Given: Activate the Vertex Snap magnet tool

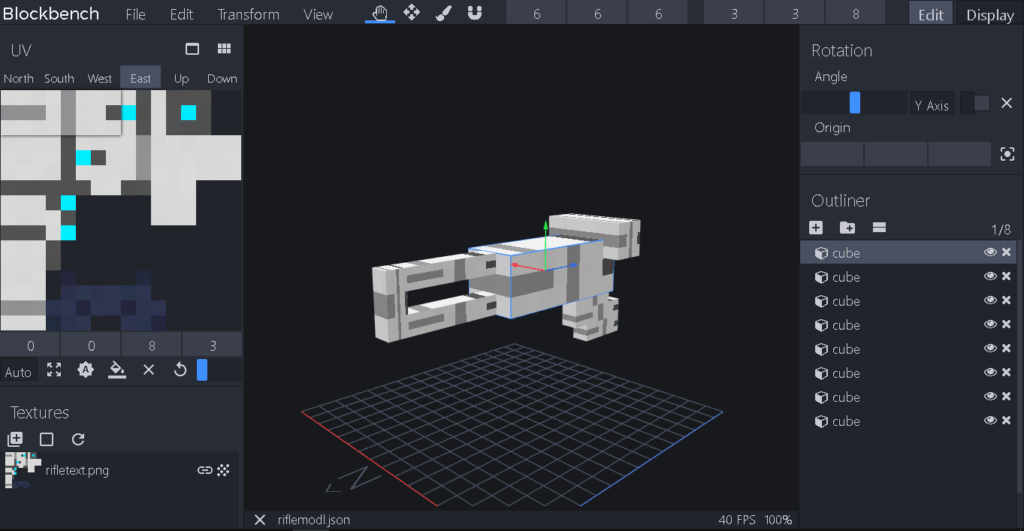Looking at the screenshot, I should (x=475, y=13).
